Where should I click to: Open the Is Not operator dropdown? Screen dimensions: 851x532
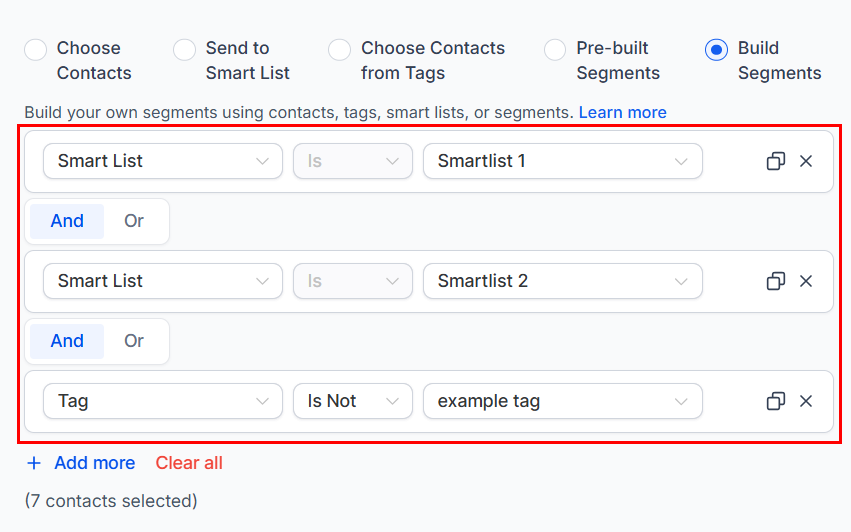point(353,401)
